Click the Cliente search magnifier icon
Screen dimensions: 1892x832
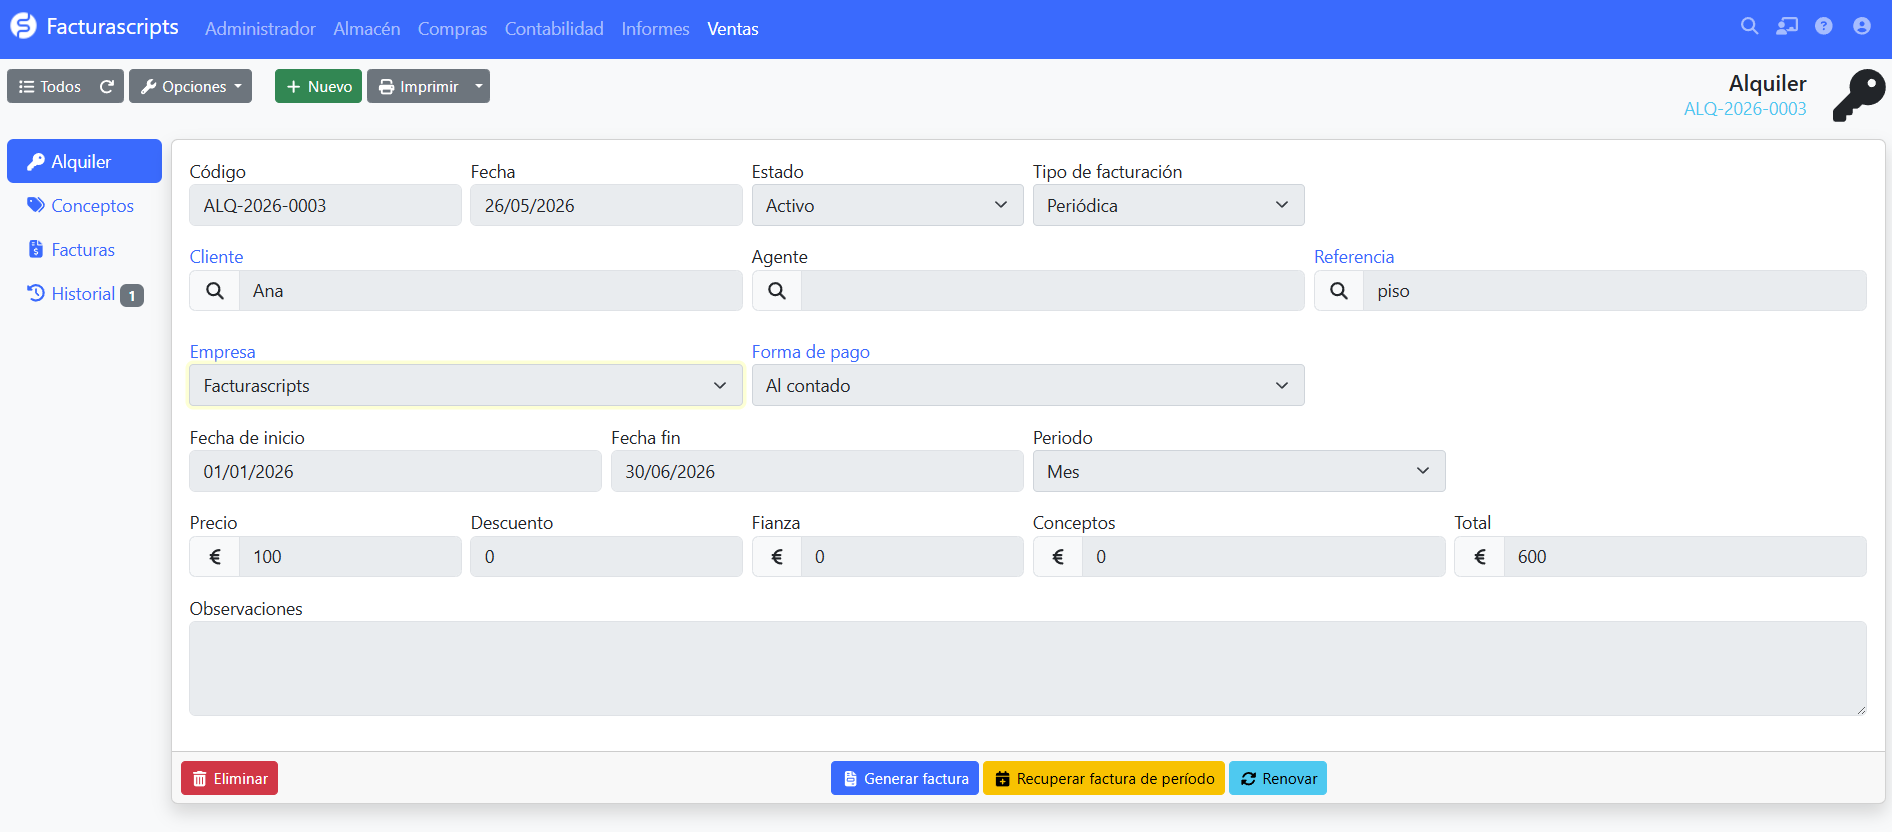point(215,291)
